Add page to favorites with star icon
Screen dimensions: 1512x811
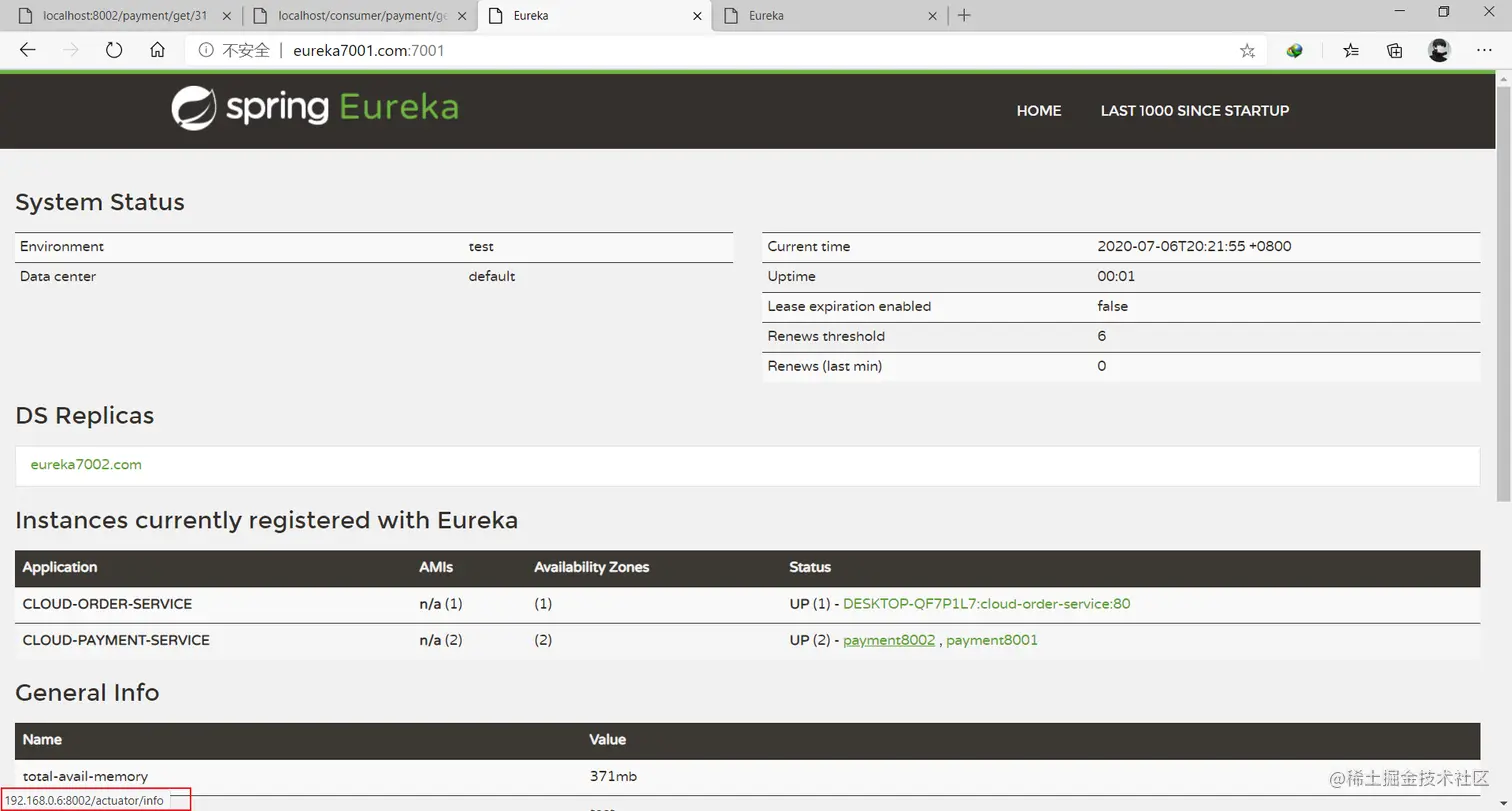click(x=1247, y=51)
